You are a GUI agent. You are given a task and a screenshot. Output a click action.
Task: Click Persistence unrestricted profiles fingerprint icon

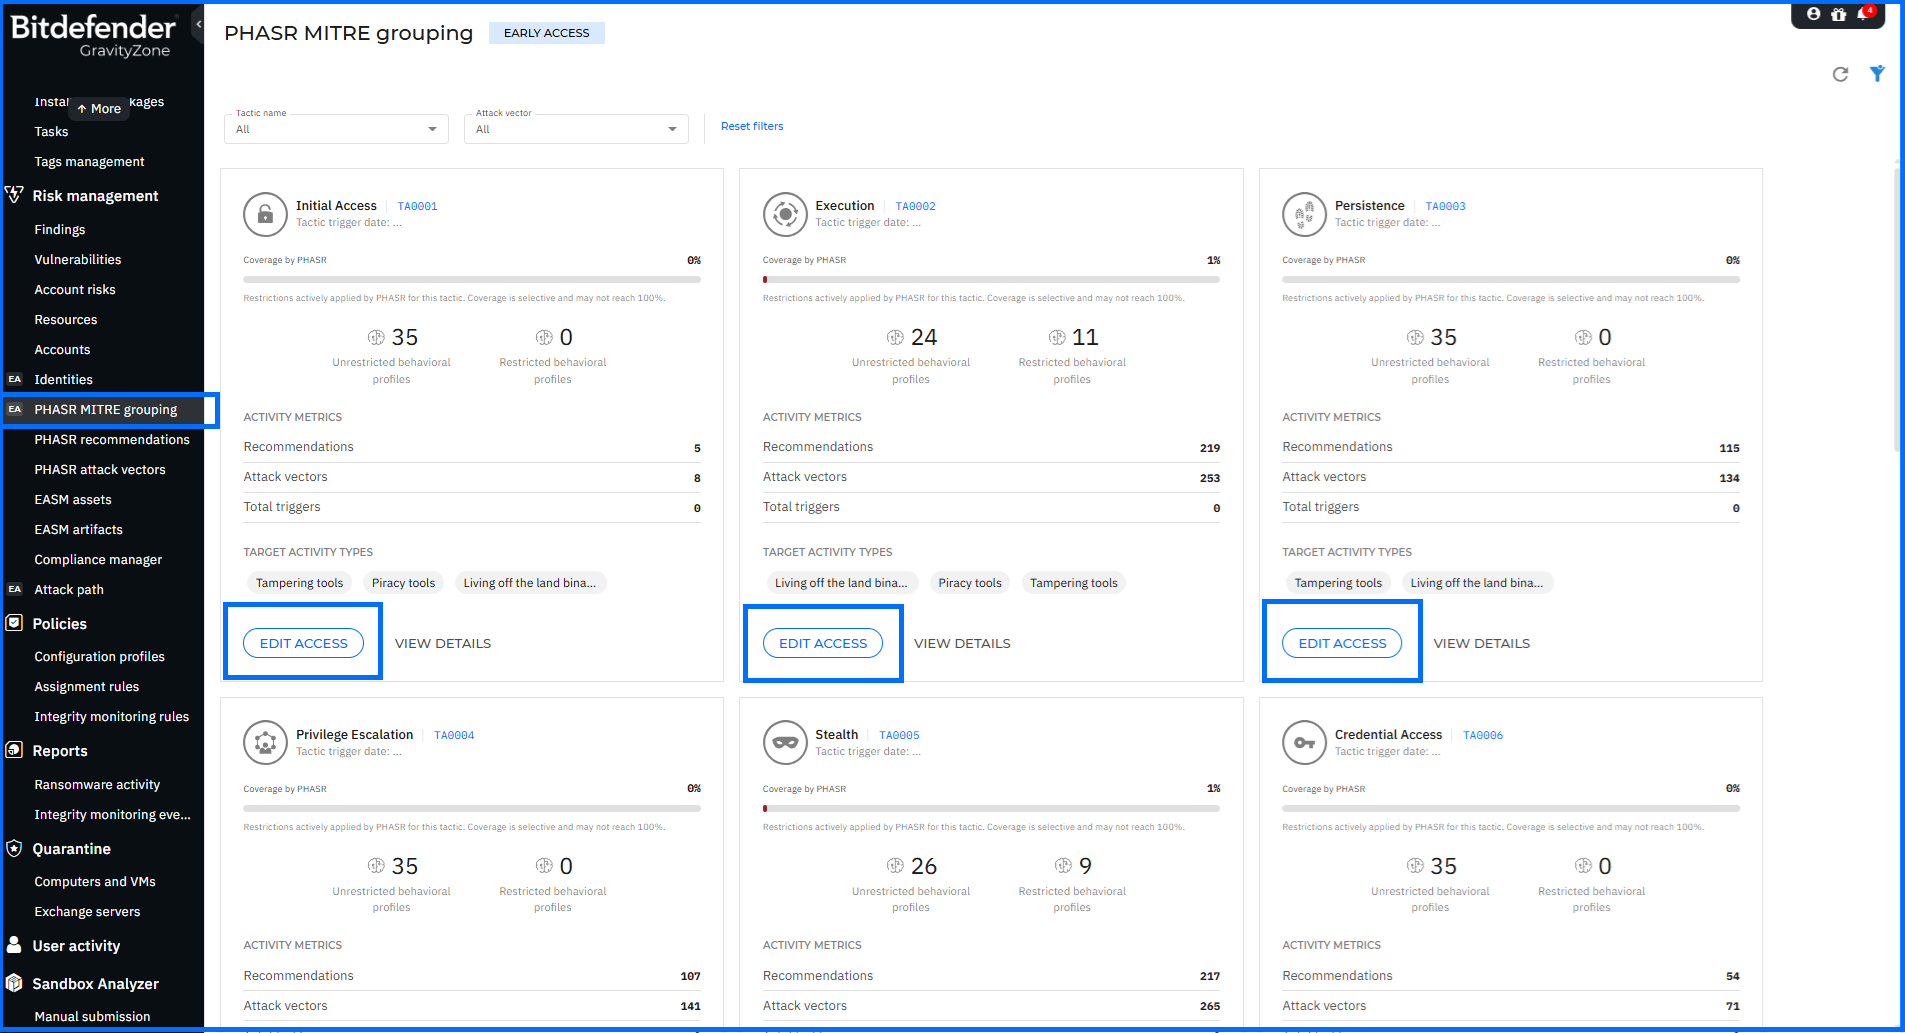click(1415, 338)
